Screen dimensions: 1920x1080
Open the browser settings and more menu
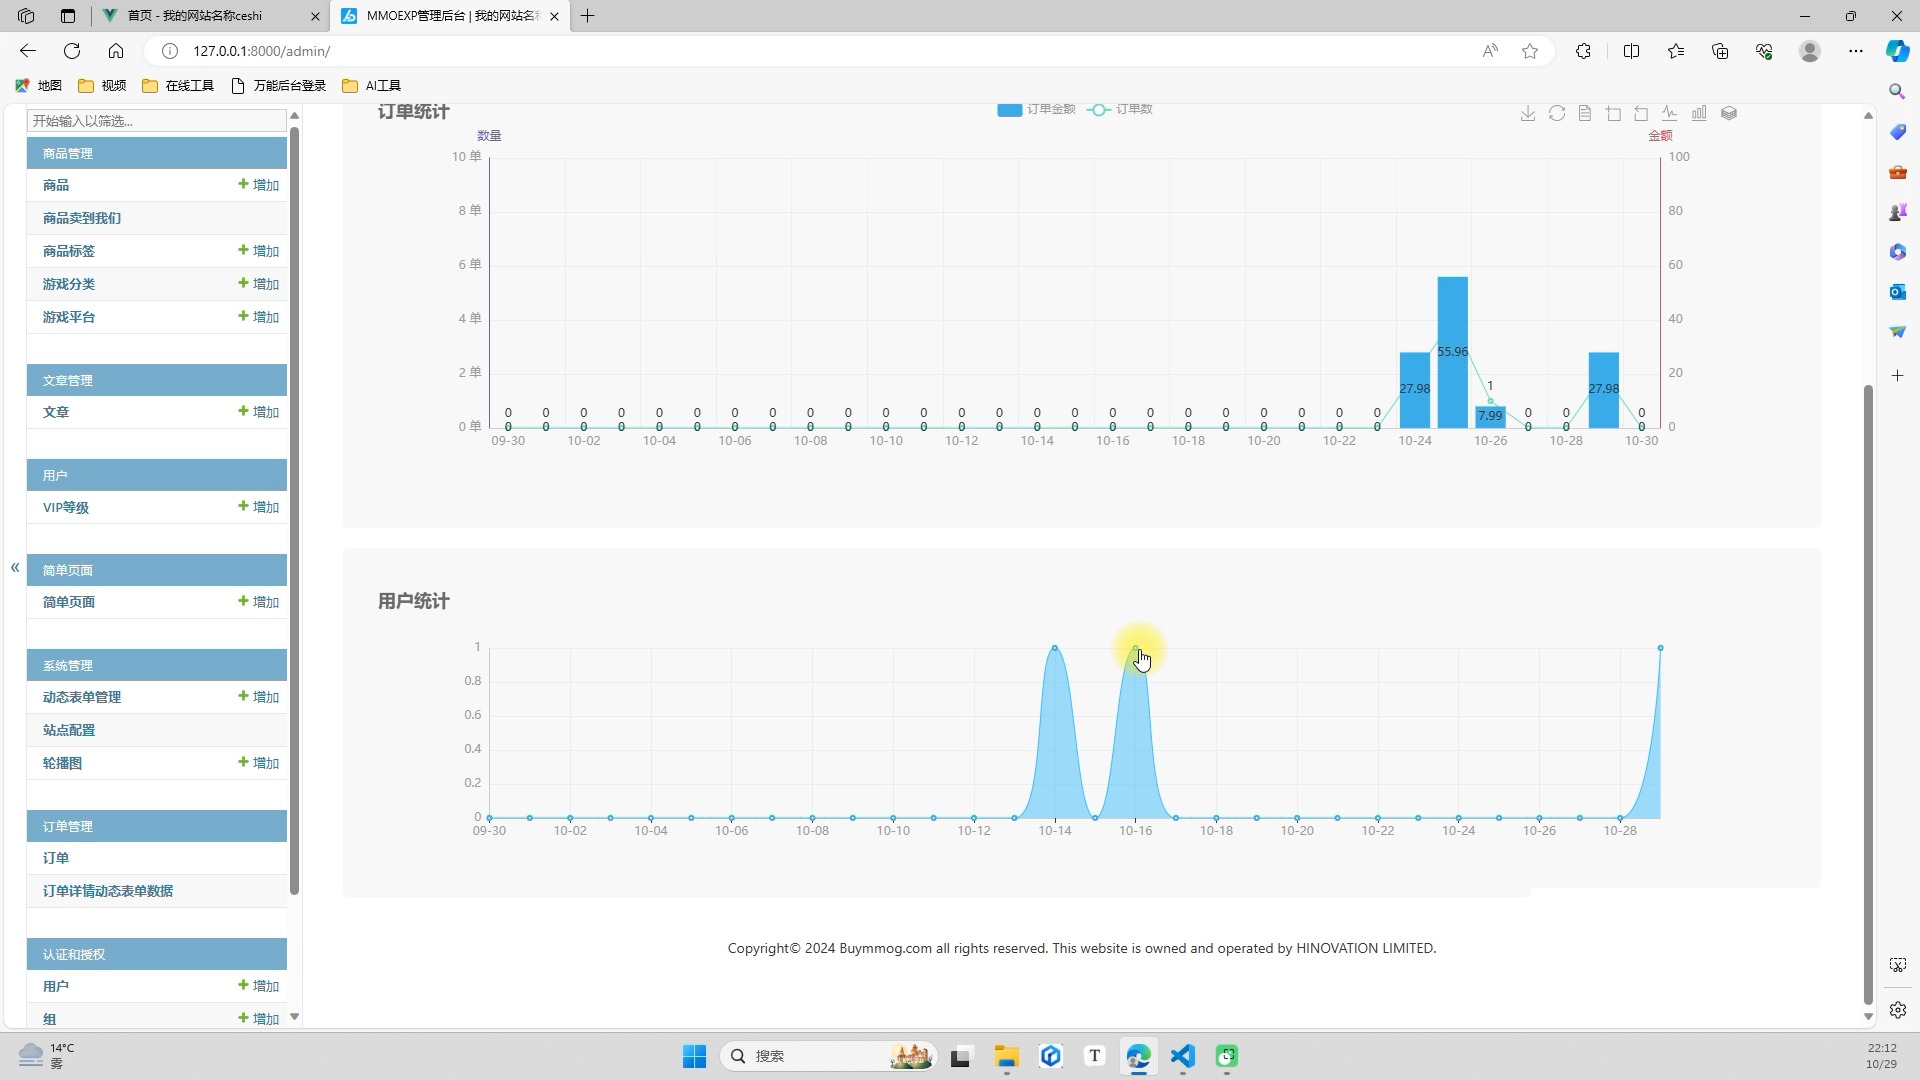point(1856,51)
